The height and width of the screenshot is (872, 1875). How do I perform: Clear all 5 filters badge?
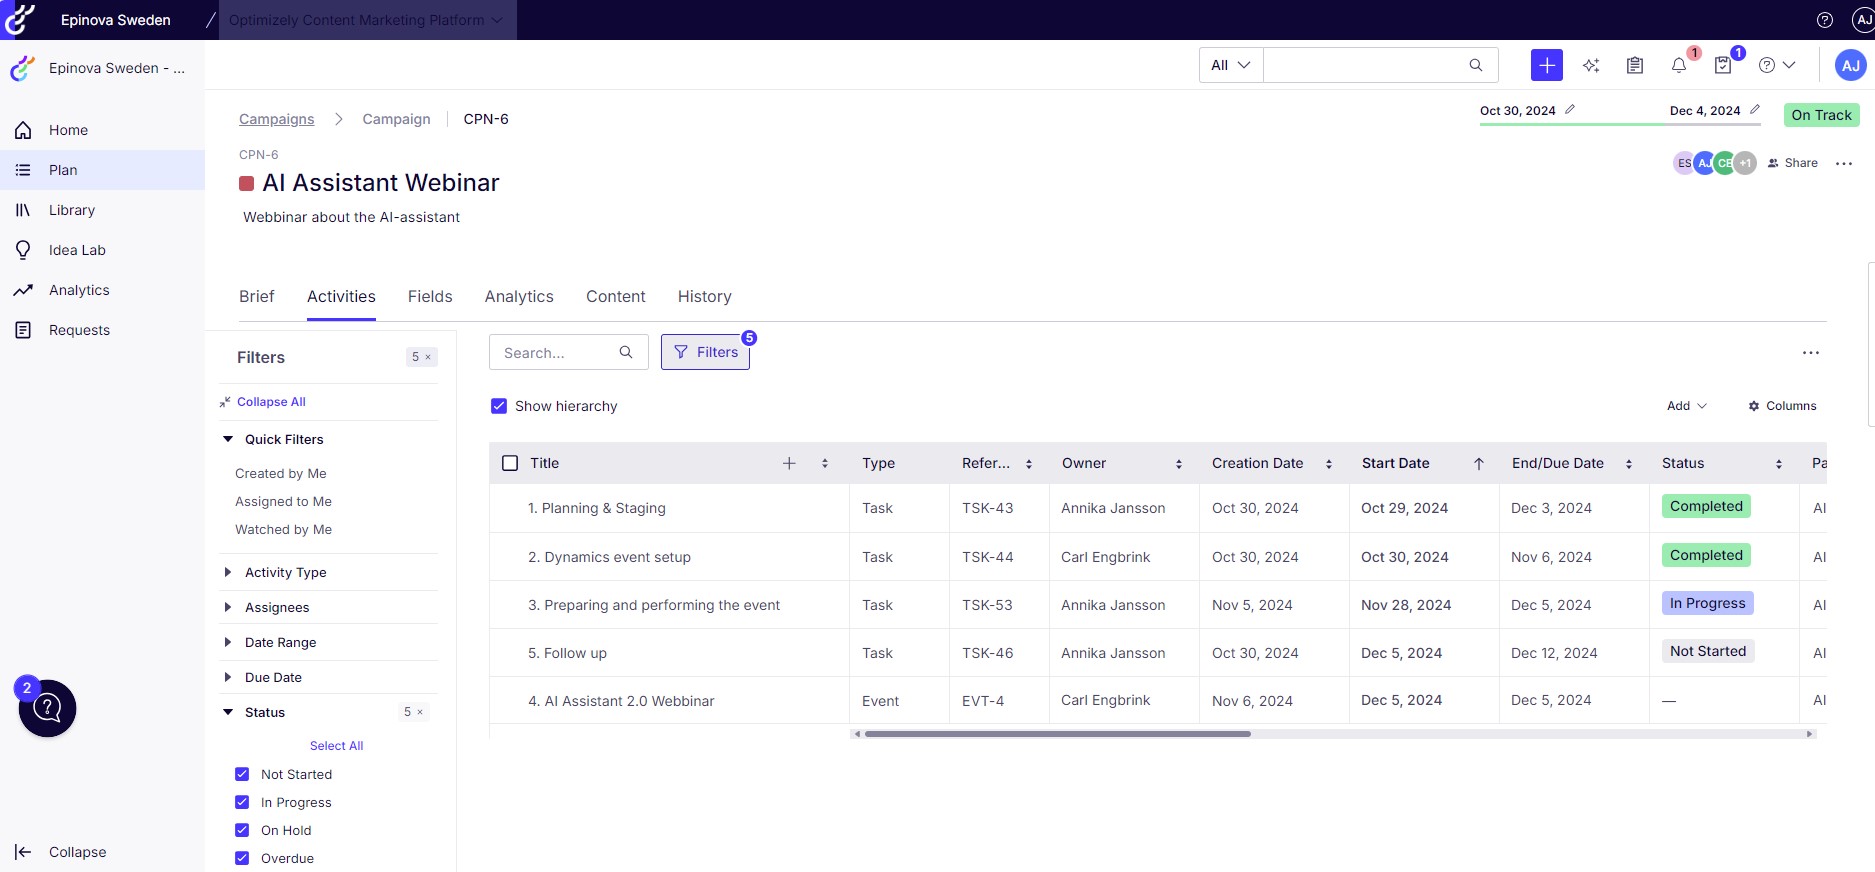[422, 357]
